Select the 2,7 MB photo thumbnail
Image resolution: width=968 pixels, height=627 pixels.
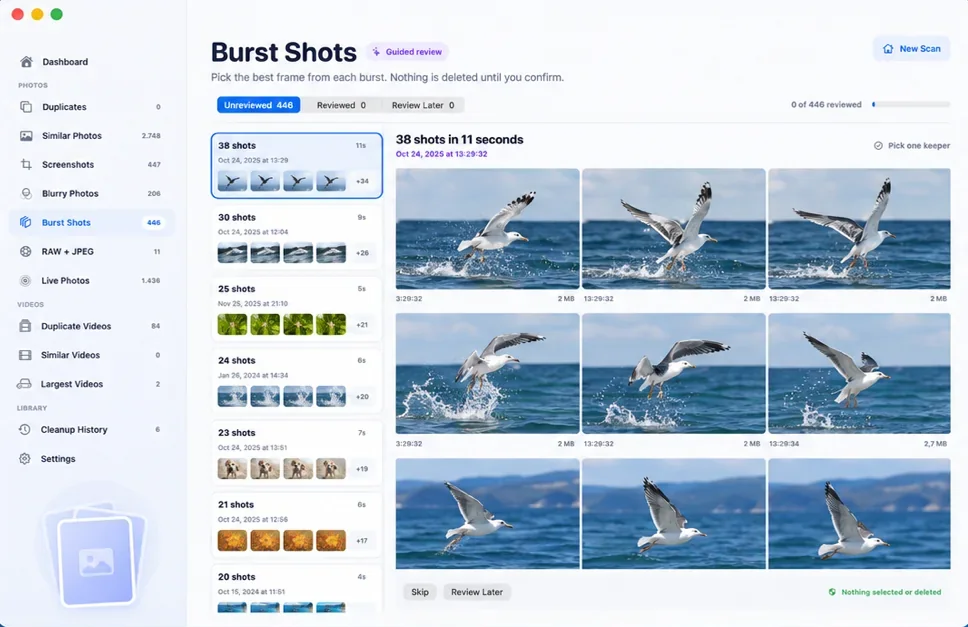(x=859, y=373)
